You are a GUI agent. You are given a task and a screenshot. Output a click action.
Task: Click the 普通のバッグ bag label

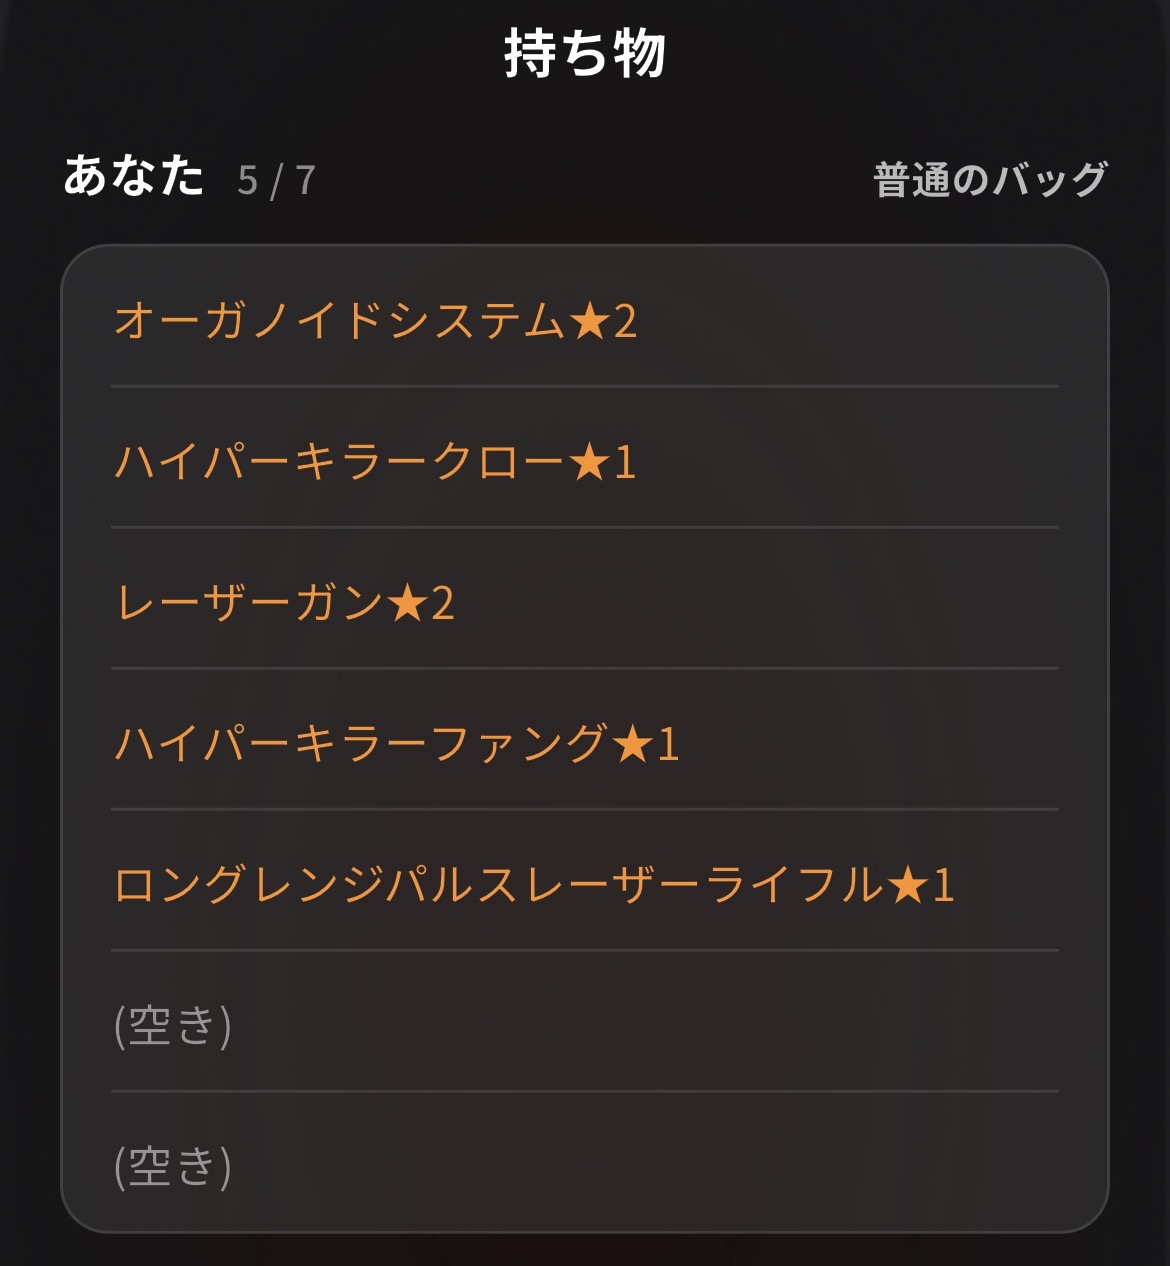pos(990,180)
